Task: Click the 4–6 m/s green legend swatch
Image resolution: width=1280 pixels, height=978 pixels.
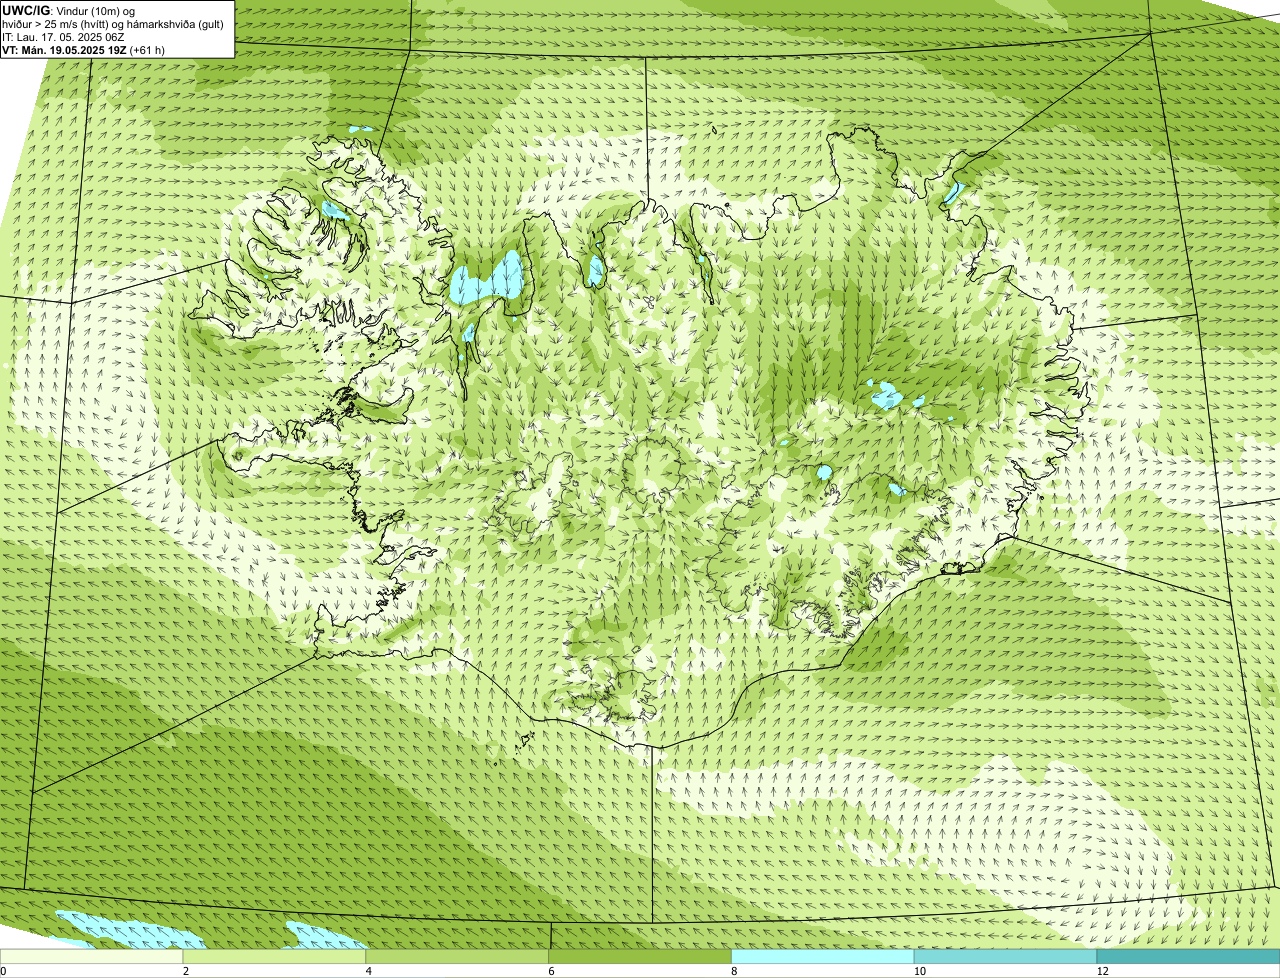Action: point(458,957)
